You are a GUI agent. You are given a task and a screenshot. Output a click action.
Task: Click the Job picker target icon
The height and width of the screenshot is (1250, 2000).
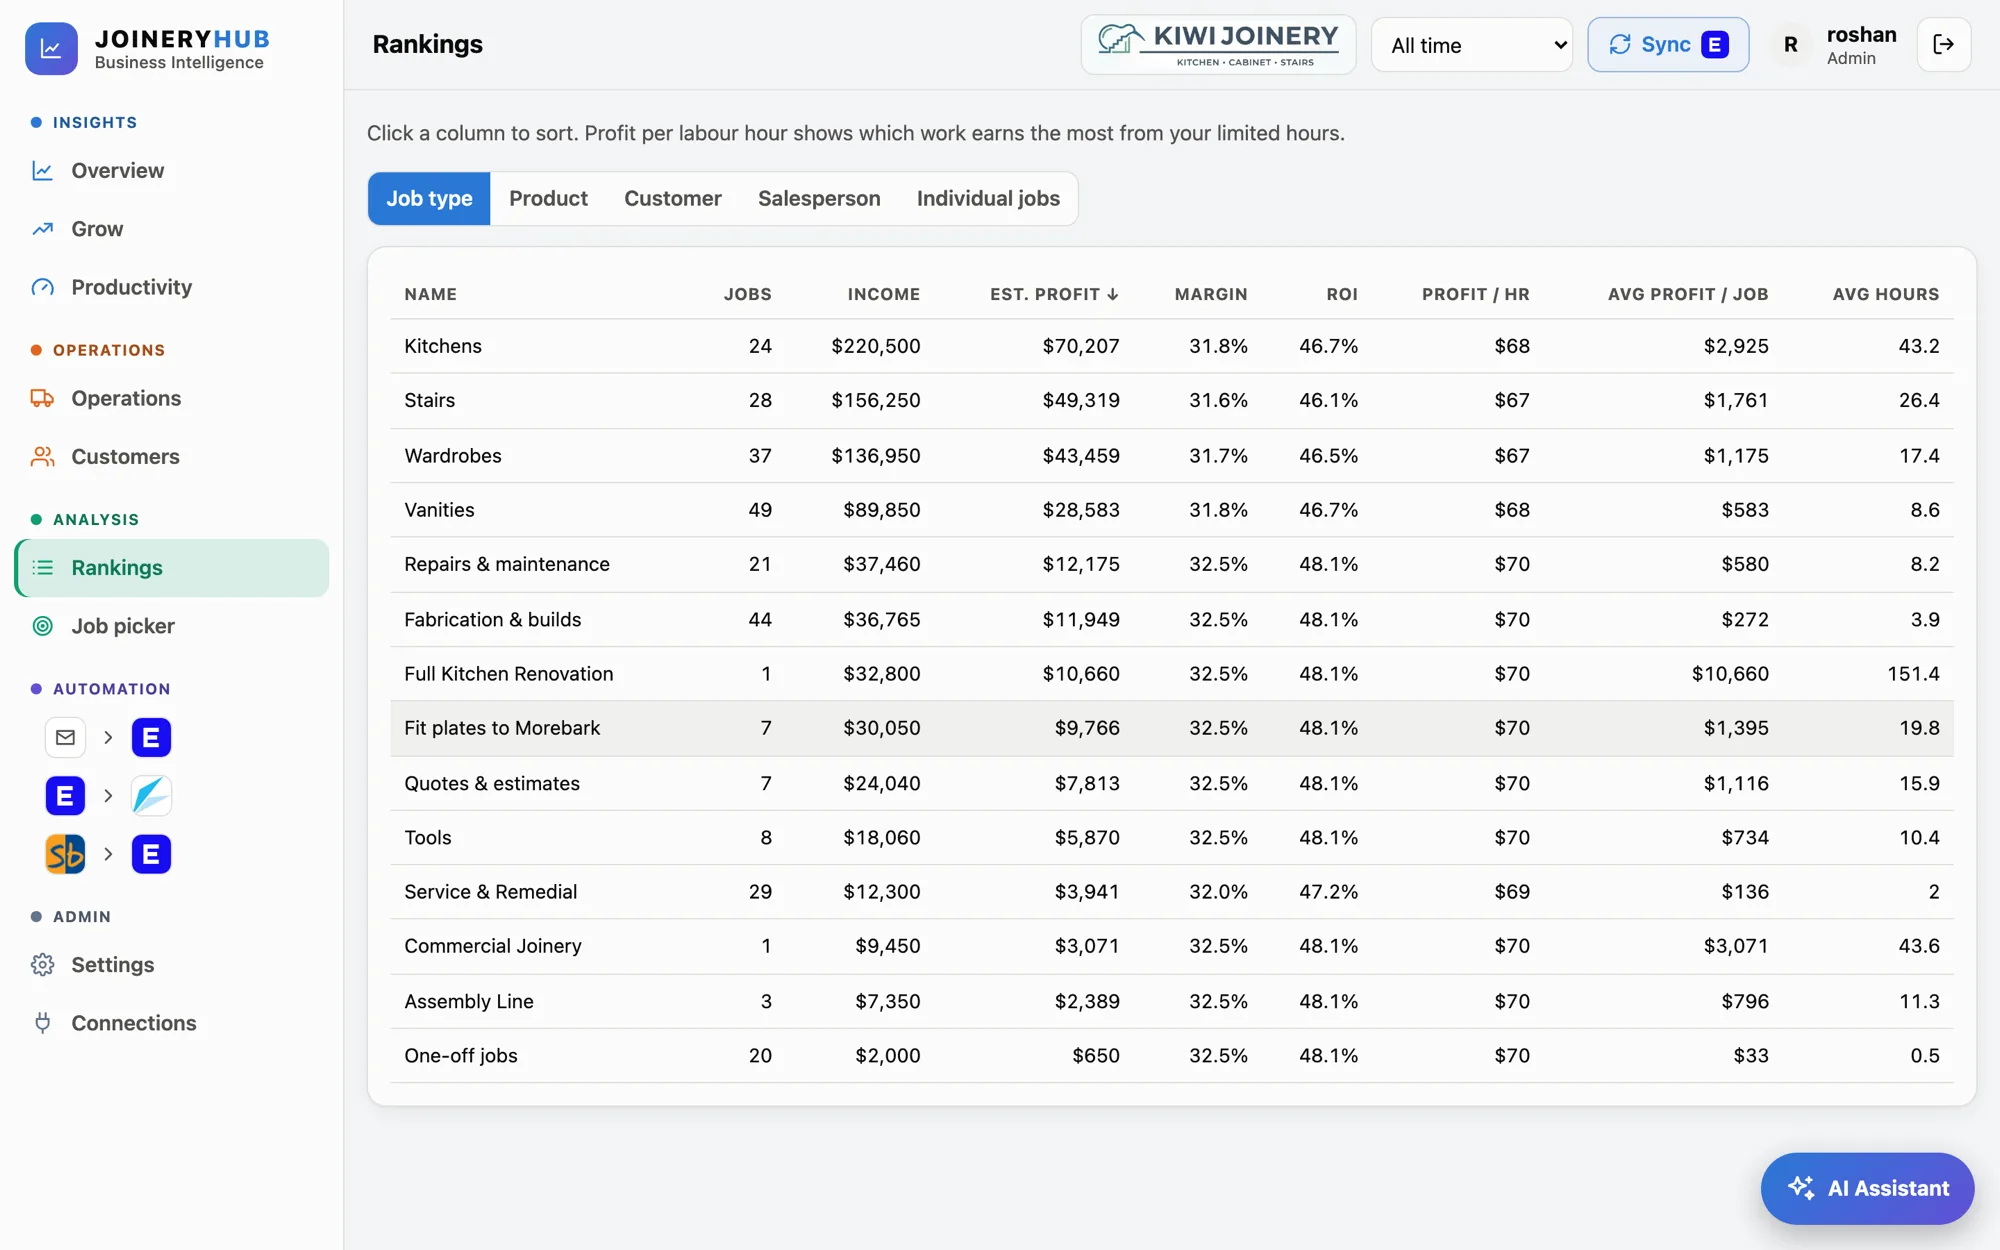point(42,626)
